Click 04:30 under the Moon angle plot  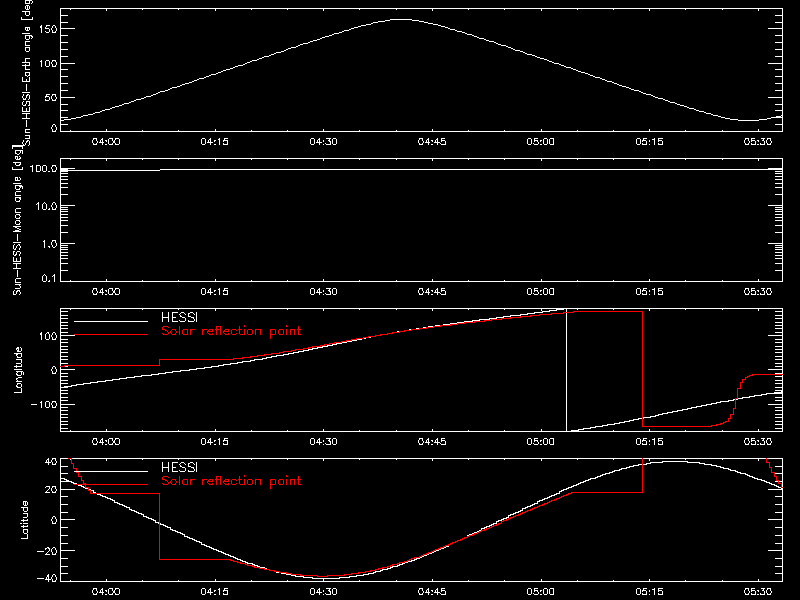(x=323, y=292)
